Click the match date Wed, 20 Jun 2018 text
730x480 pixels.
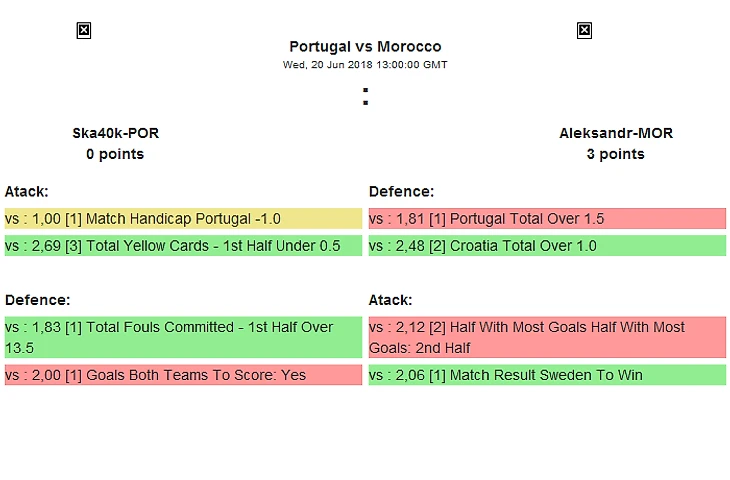(x=365, y=65)
